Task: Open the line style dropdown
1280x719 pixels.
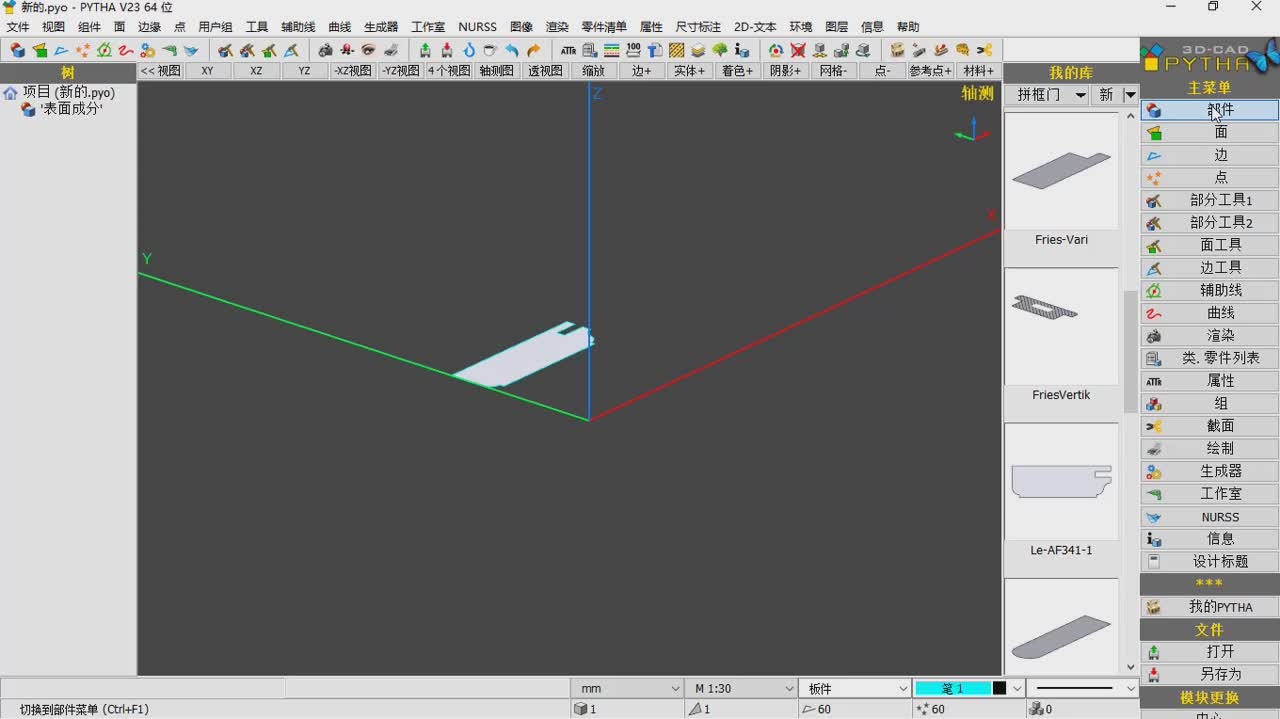Action: [1084, 688]
